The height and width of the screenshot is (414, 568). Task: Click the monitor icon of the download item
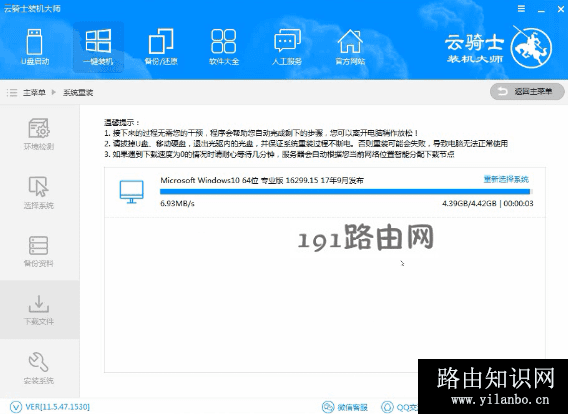(x=131, y=192)
